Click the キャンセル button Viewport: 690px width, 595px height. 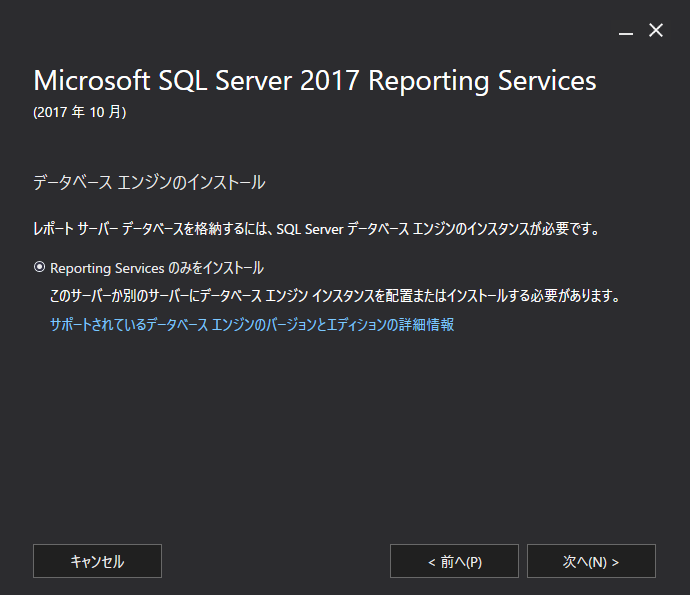pos(97,561)
